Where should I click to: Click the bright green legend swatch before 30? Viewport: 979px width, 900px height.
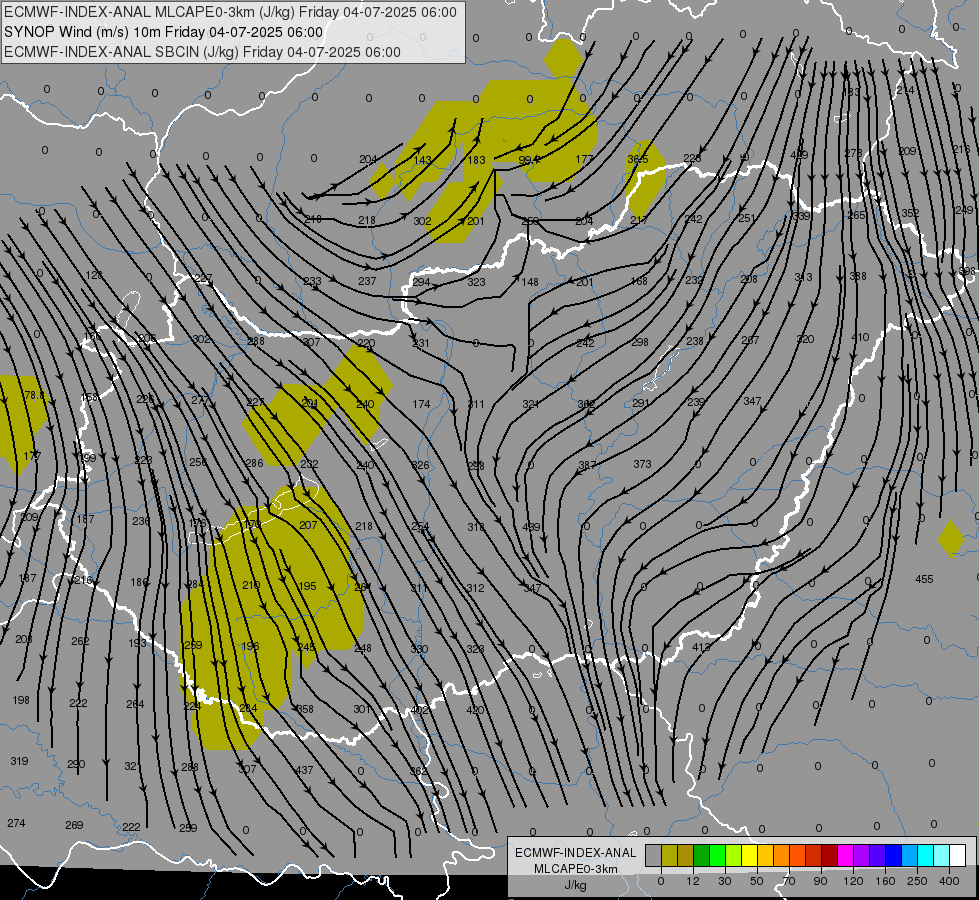[717, 855]
